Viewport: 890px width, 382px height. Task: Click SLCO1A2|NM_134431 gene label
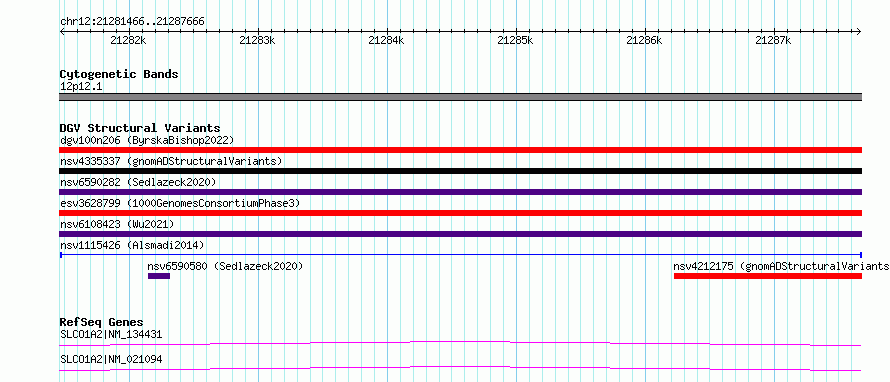coord(111,334)
